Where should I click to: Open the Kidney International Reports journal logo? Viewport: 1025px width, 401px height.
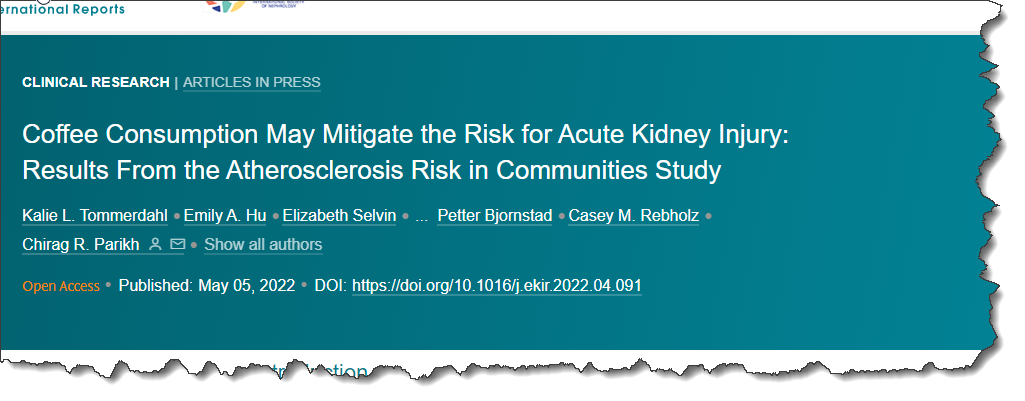point(63,9)
